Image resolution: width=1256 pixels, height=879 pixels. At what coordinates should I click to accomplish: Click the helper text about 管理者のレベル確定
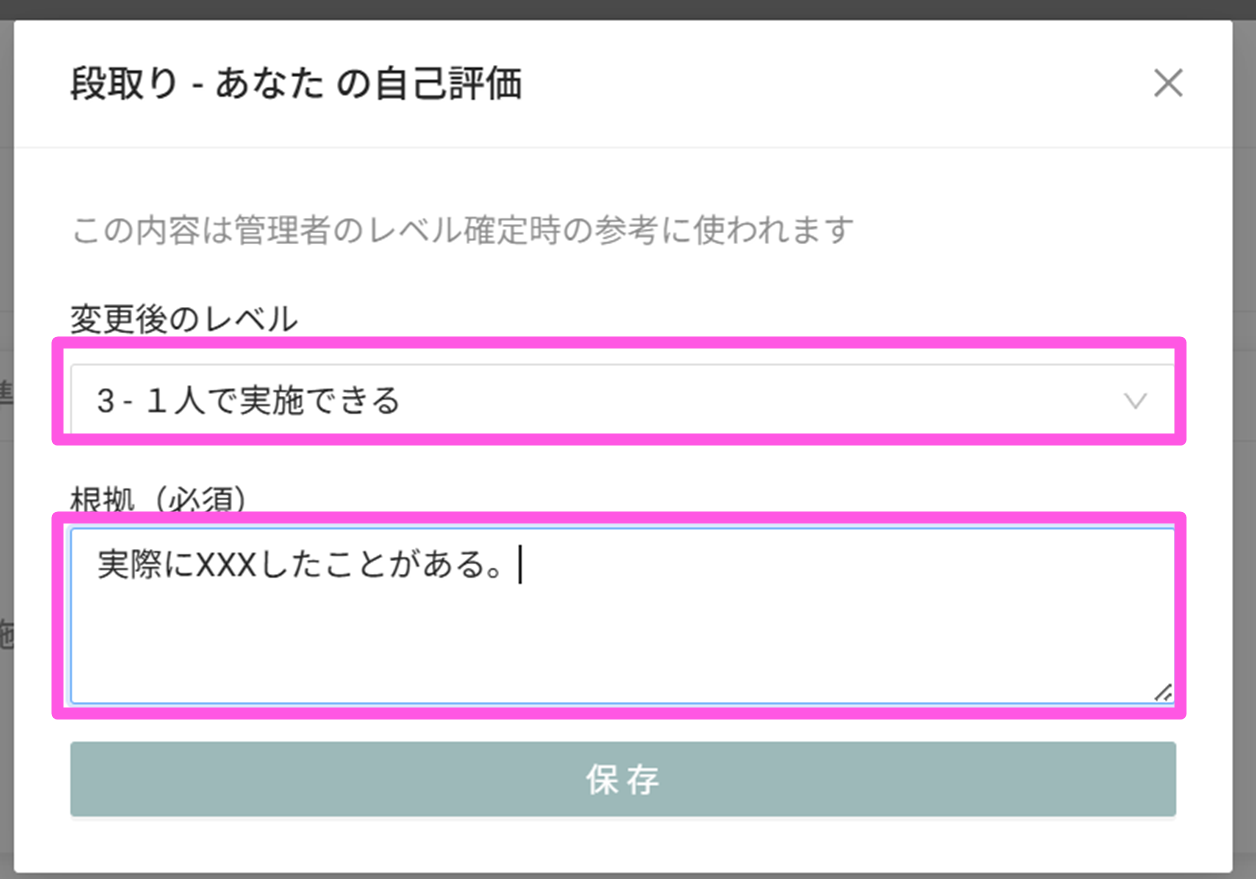click(x=462, y=231)
